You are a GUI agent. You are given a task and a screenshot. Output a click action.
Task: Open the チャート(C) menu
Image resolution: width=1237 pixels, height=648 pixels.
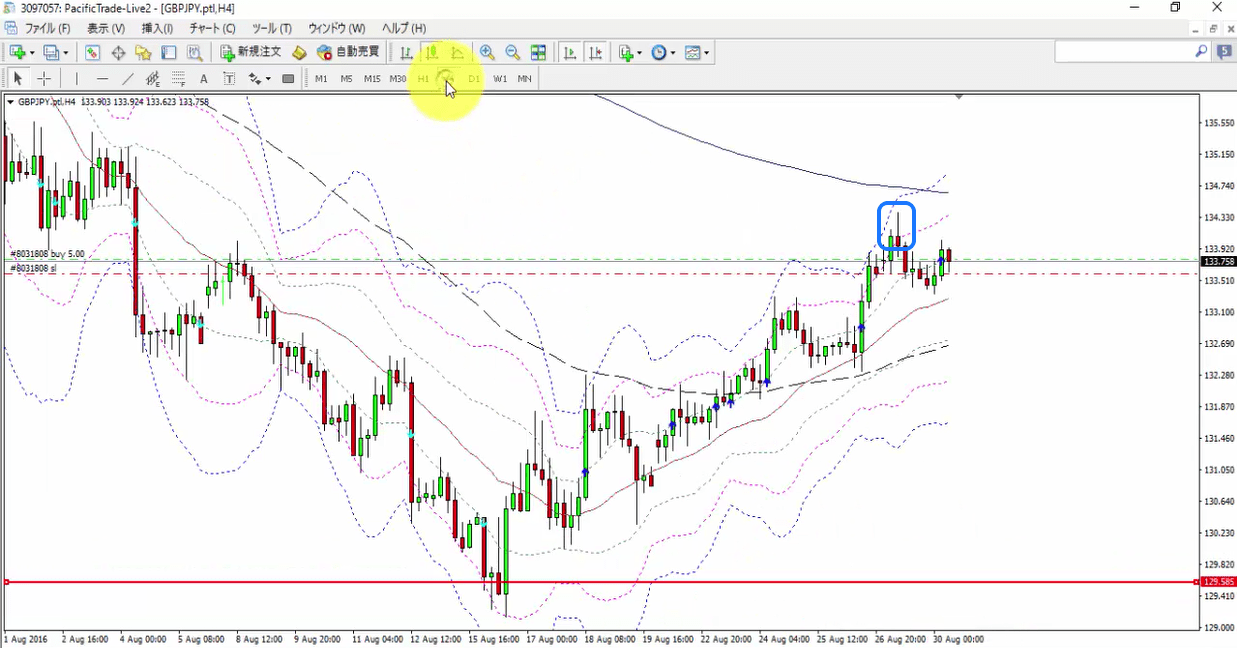point(212,28)
